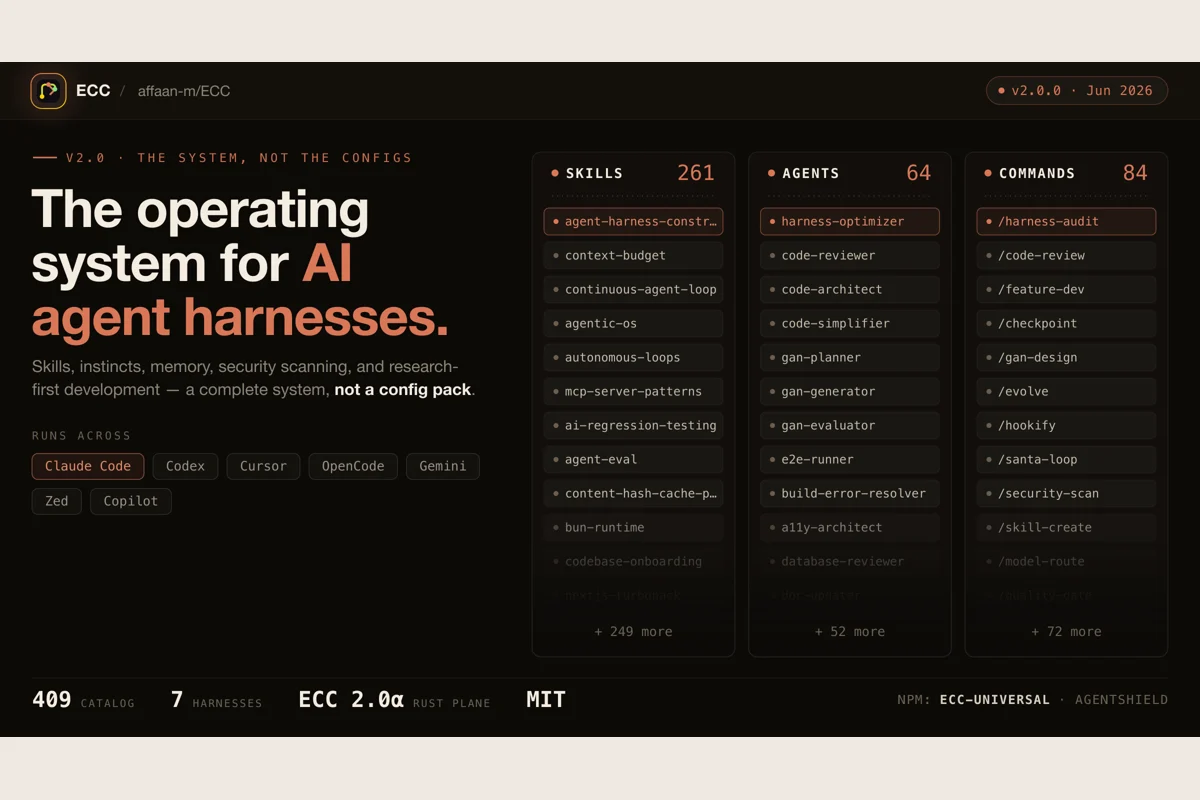
Task: Select the Copilot harness chip
Action: pyautogui.click(x=131, y=501)
